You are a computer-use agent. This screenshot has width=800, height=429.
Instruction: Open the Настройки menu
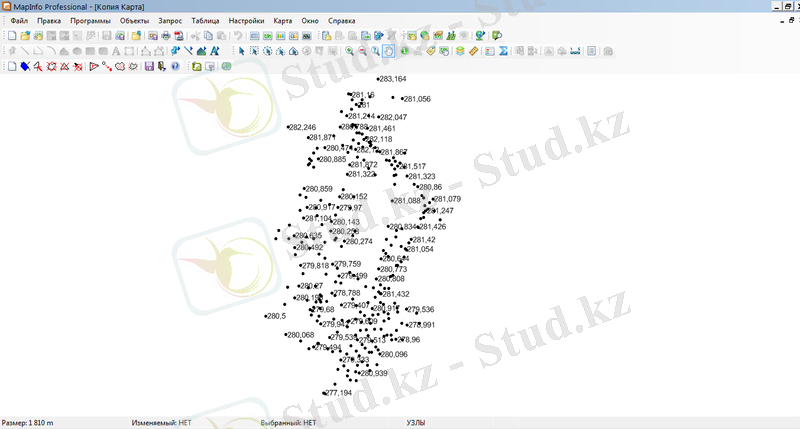[x=246, y=21]
